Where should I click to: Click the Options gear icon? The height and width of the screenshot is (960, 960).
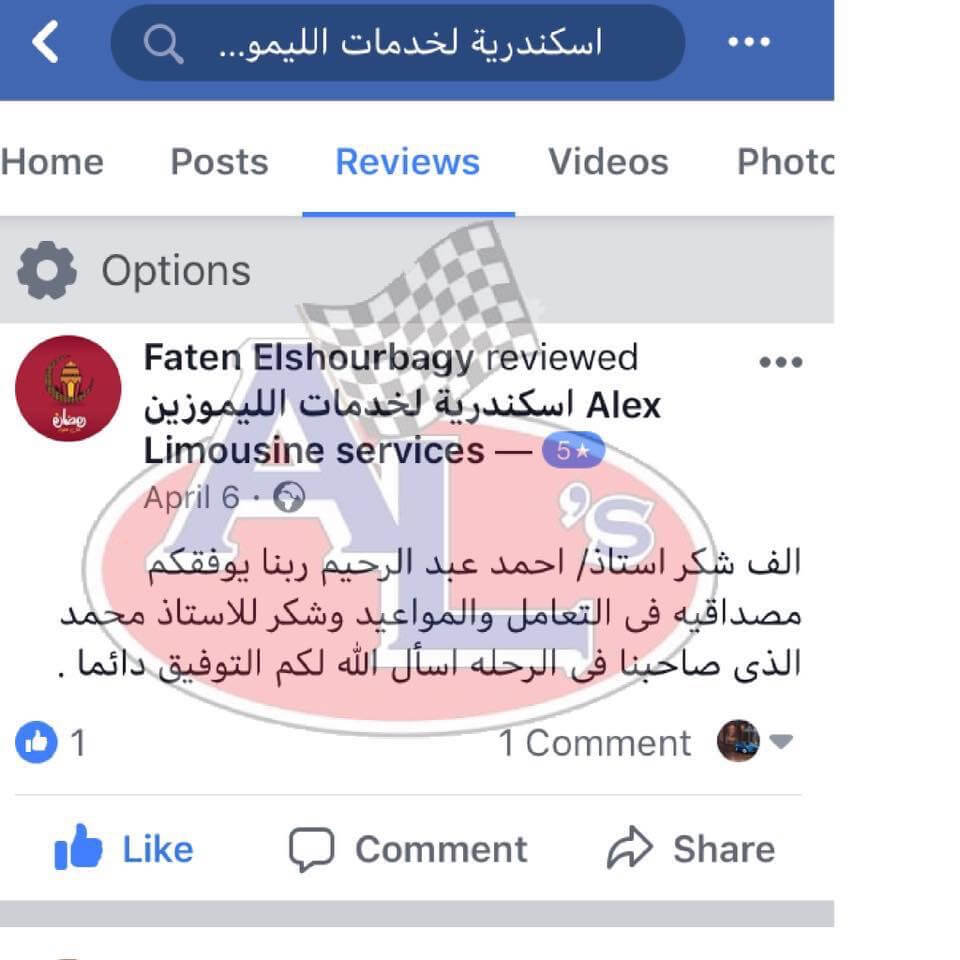(x=47, y=270)
